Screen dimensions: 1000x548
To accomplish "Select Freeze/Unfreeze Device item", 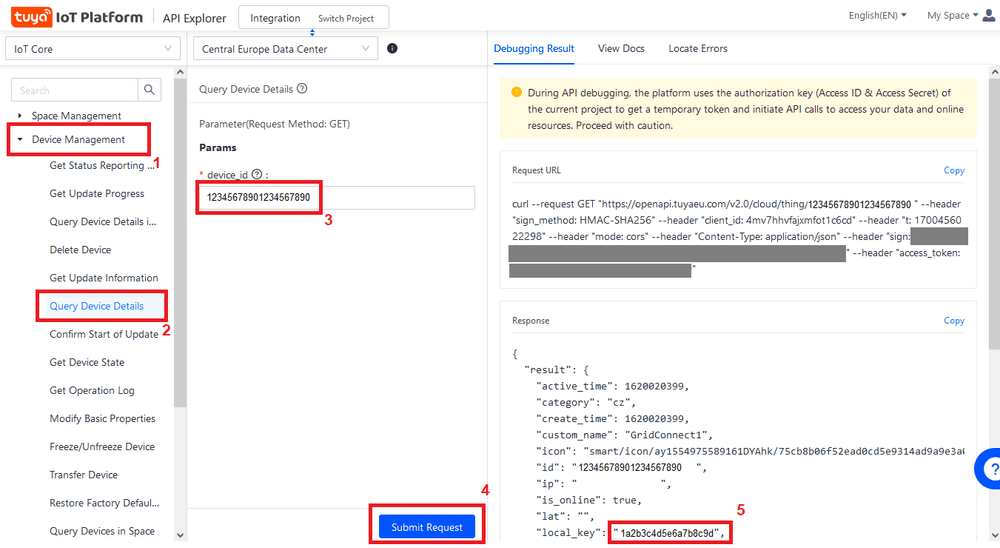I will point(102,446).
